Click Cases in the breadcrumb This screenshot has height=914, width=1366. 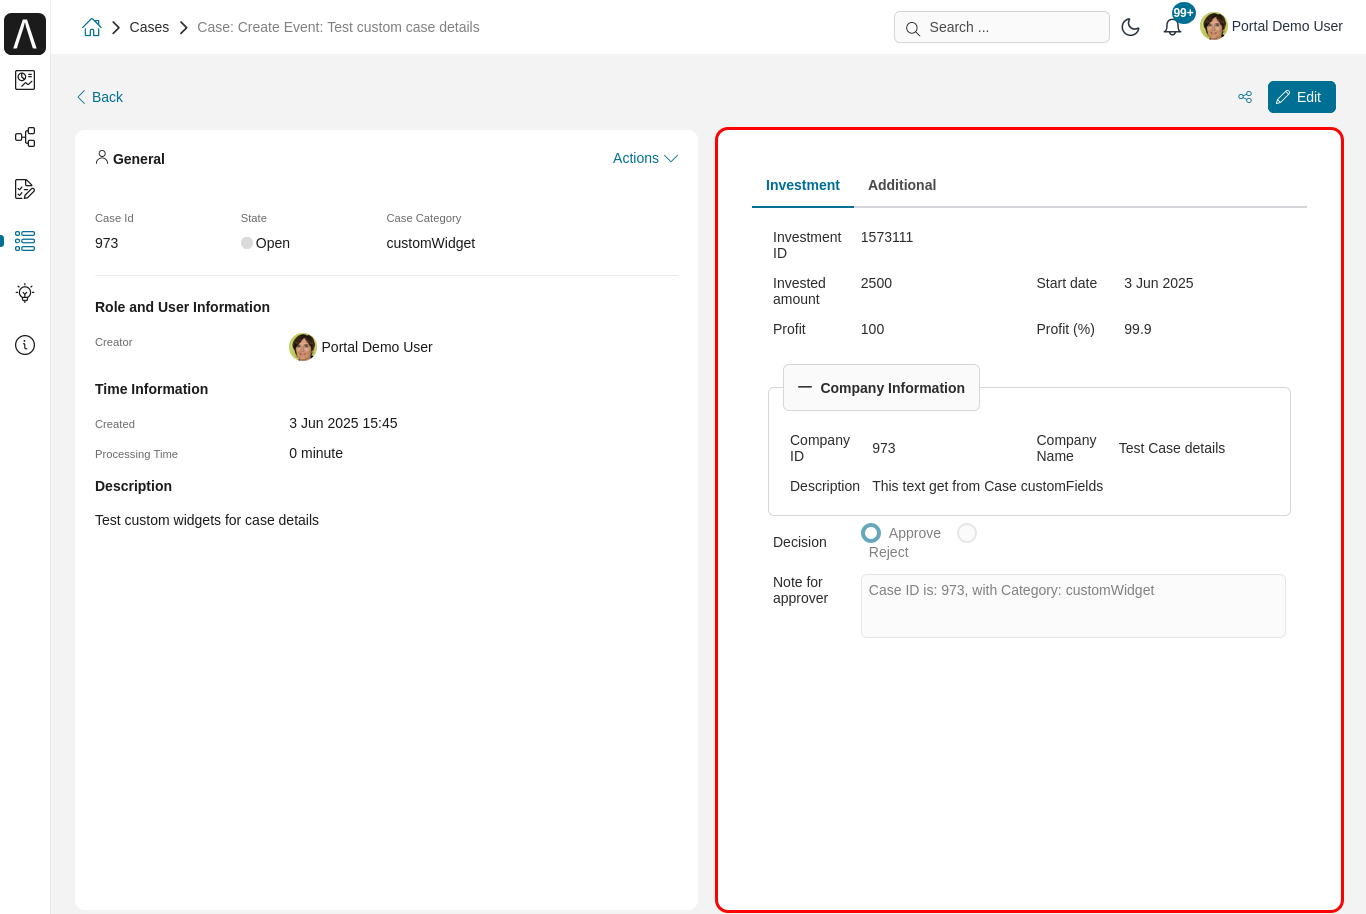click(x=149, y=27)
